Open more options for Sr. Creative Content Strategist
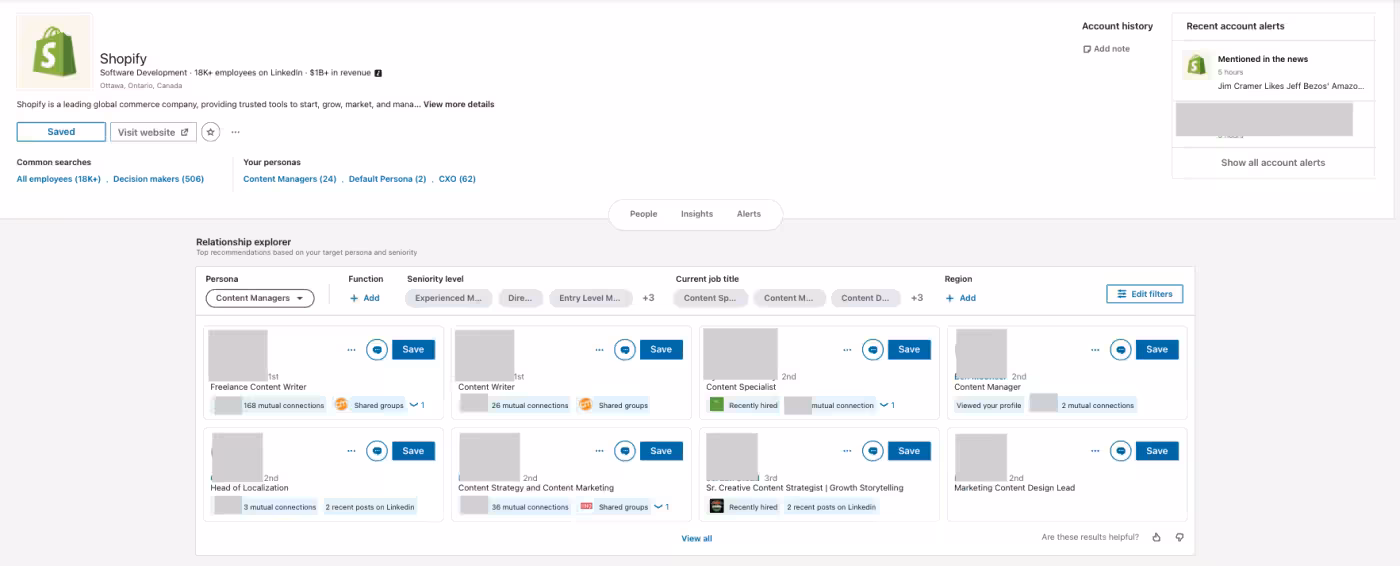Screen dimensions: 1400x566 pos(847,451)
